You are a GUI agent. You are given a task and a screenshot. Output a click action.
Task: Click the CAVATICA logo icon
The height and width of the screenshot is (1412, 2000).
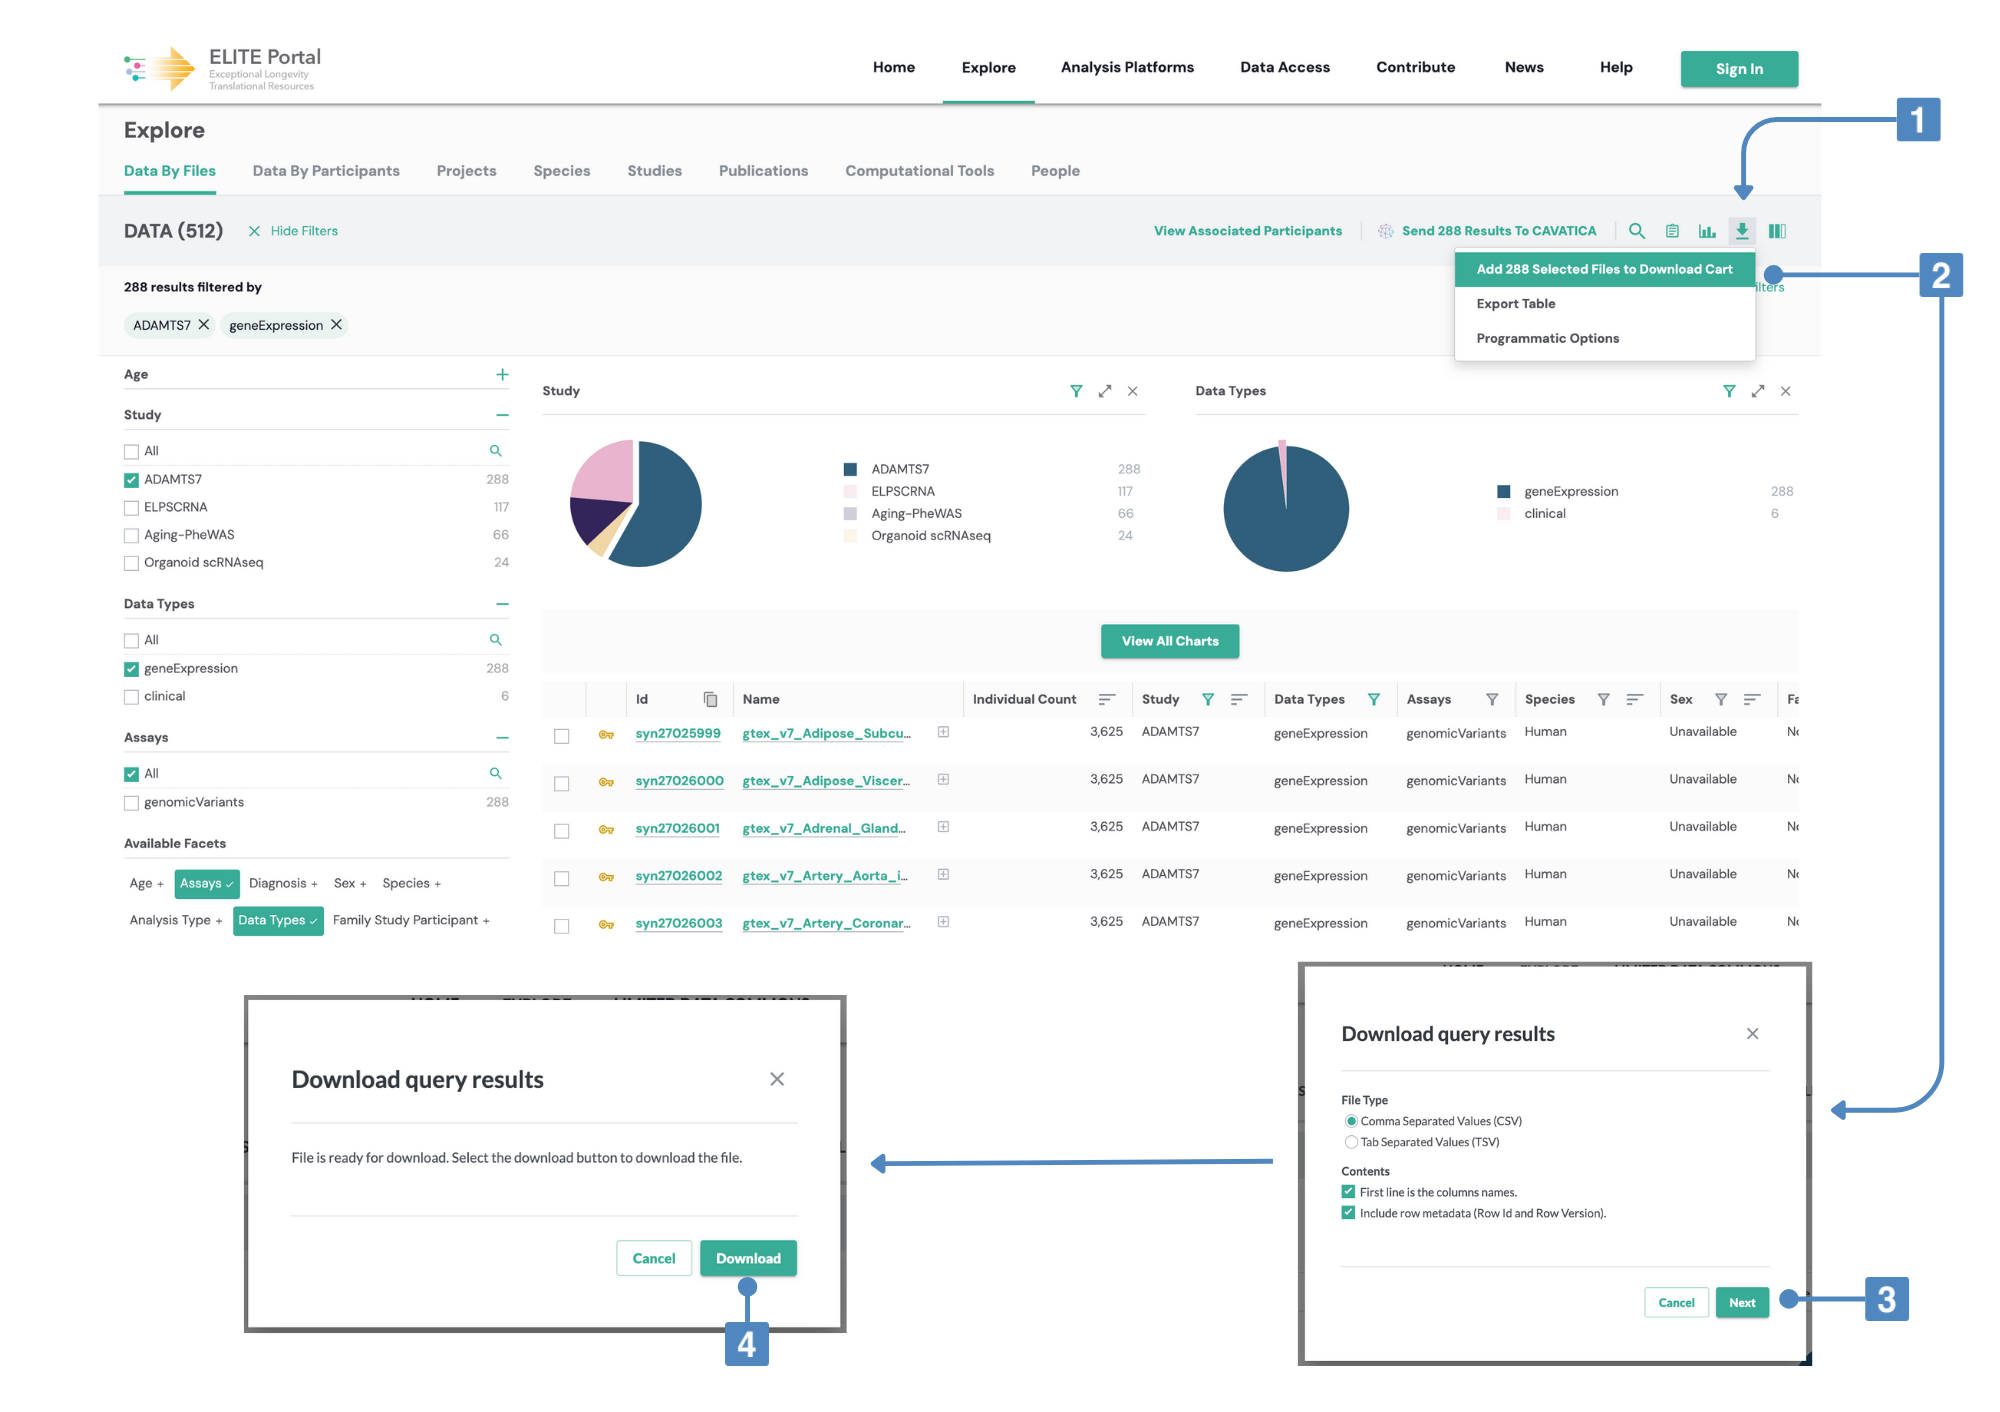[1386, 231]
